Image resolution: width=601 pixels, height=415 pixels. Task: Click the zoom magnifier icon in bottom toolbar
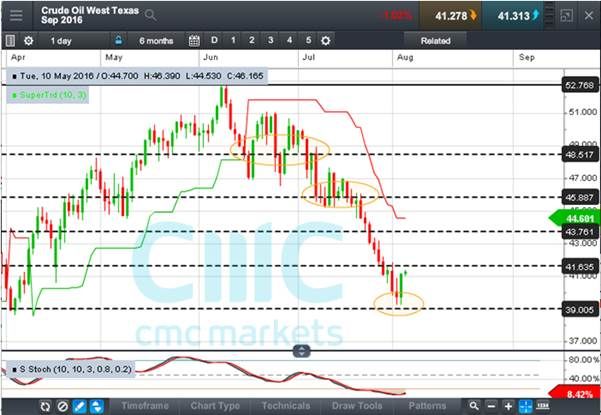coord(474,406)
